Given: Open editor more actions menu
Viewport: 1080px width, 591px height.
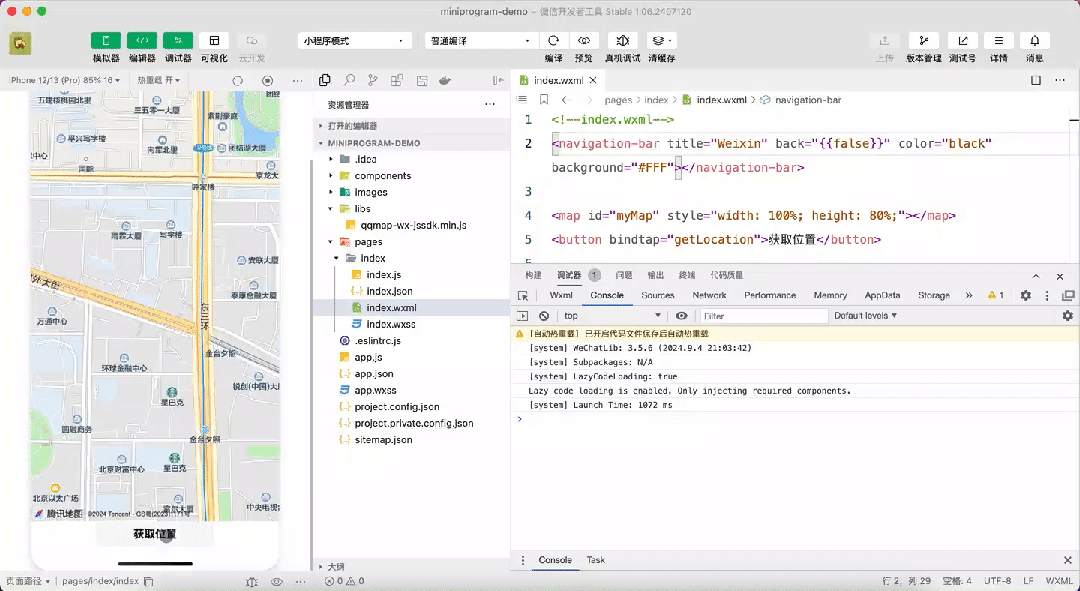Looking at the screenshot, I should point(1060,81).
